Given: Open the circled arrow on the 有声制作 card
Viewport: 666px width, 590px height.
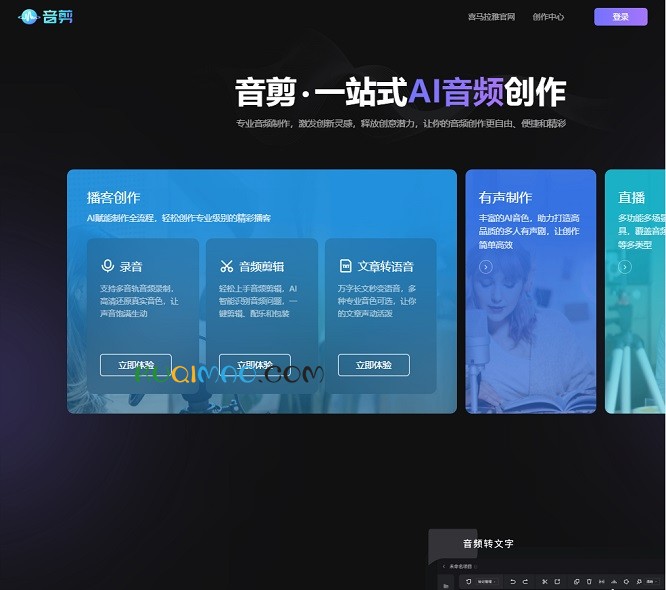Looking at the screenshot, I should point(486,267).
